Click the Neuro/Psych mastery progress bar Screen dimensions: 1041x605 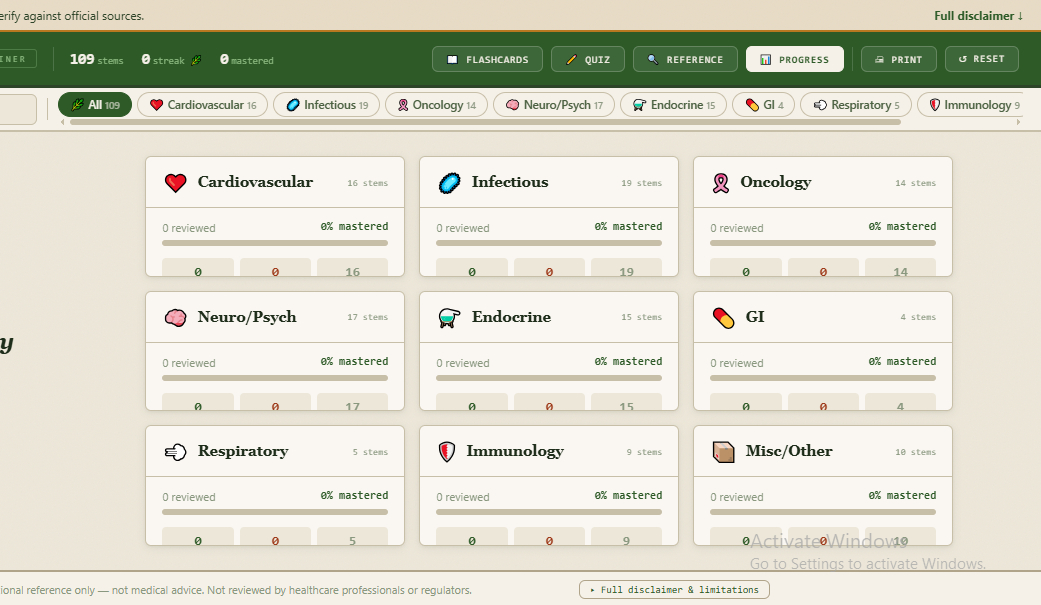click(275, 378)
